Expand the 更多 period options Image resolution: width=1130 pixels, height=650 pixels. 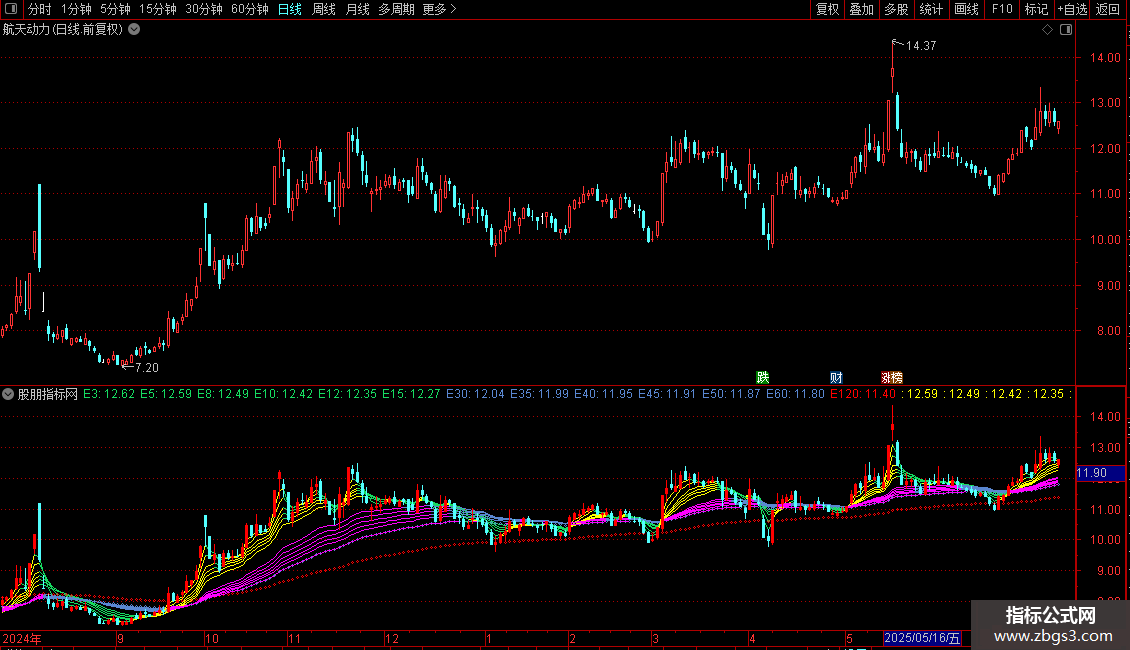click(439, 9)
